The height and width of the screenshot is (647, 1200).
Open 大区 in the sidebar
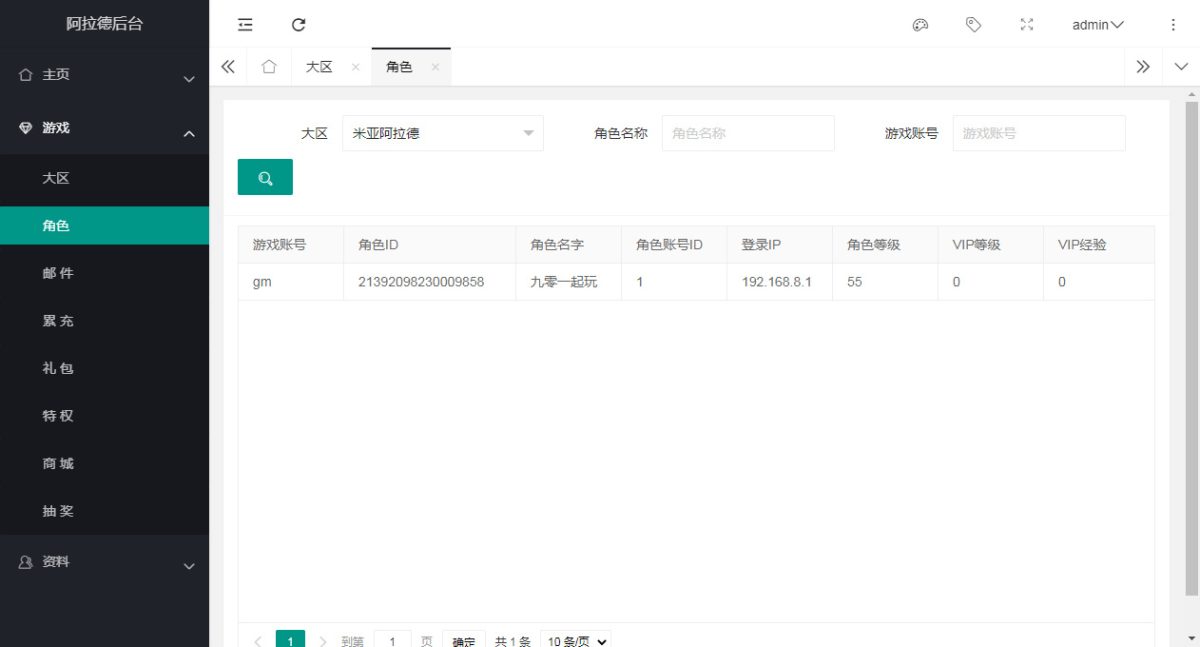104,178
